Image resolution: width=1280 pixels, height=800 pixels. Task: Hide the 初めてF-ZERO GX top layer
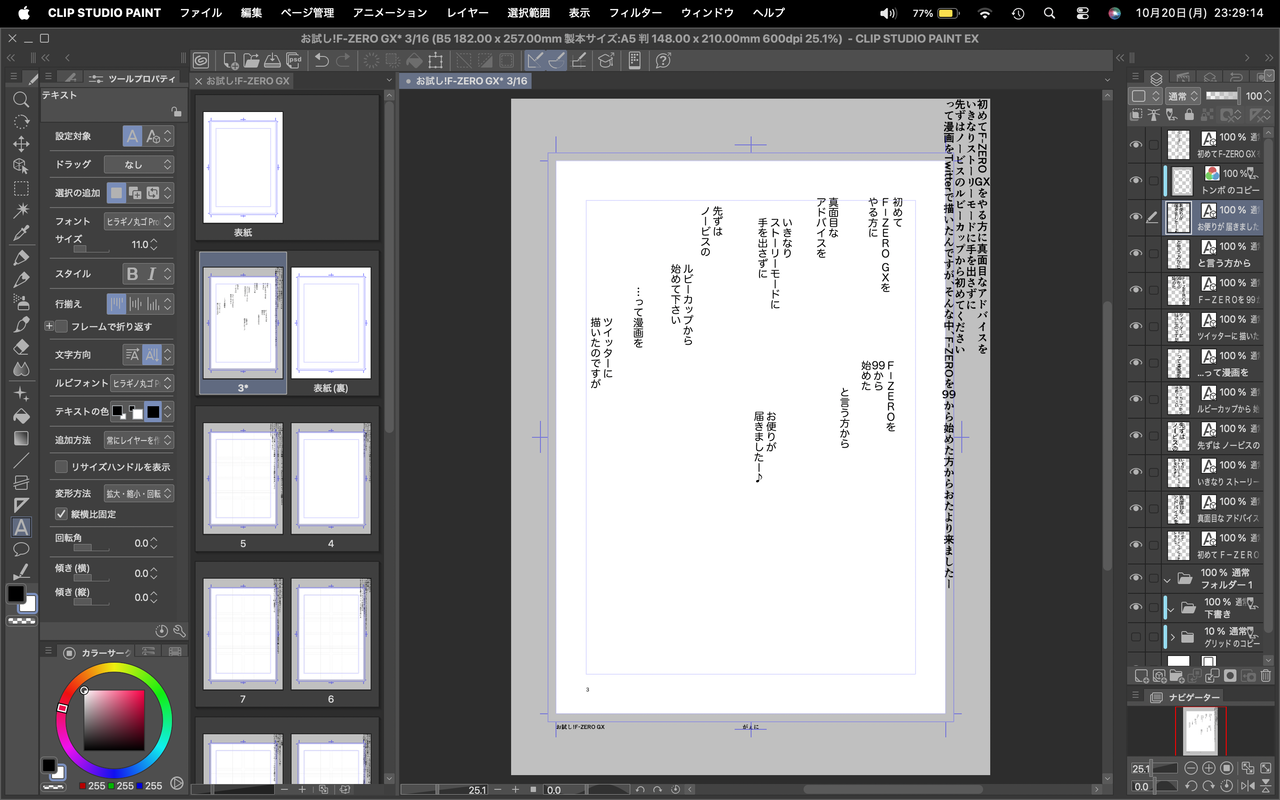[1136, 145]
